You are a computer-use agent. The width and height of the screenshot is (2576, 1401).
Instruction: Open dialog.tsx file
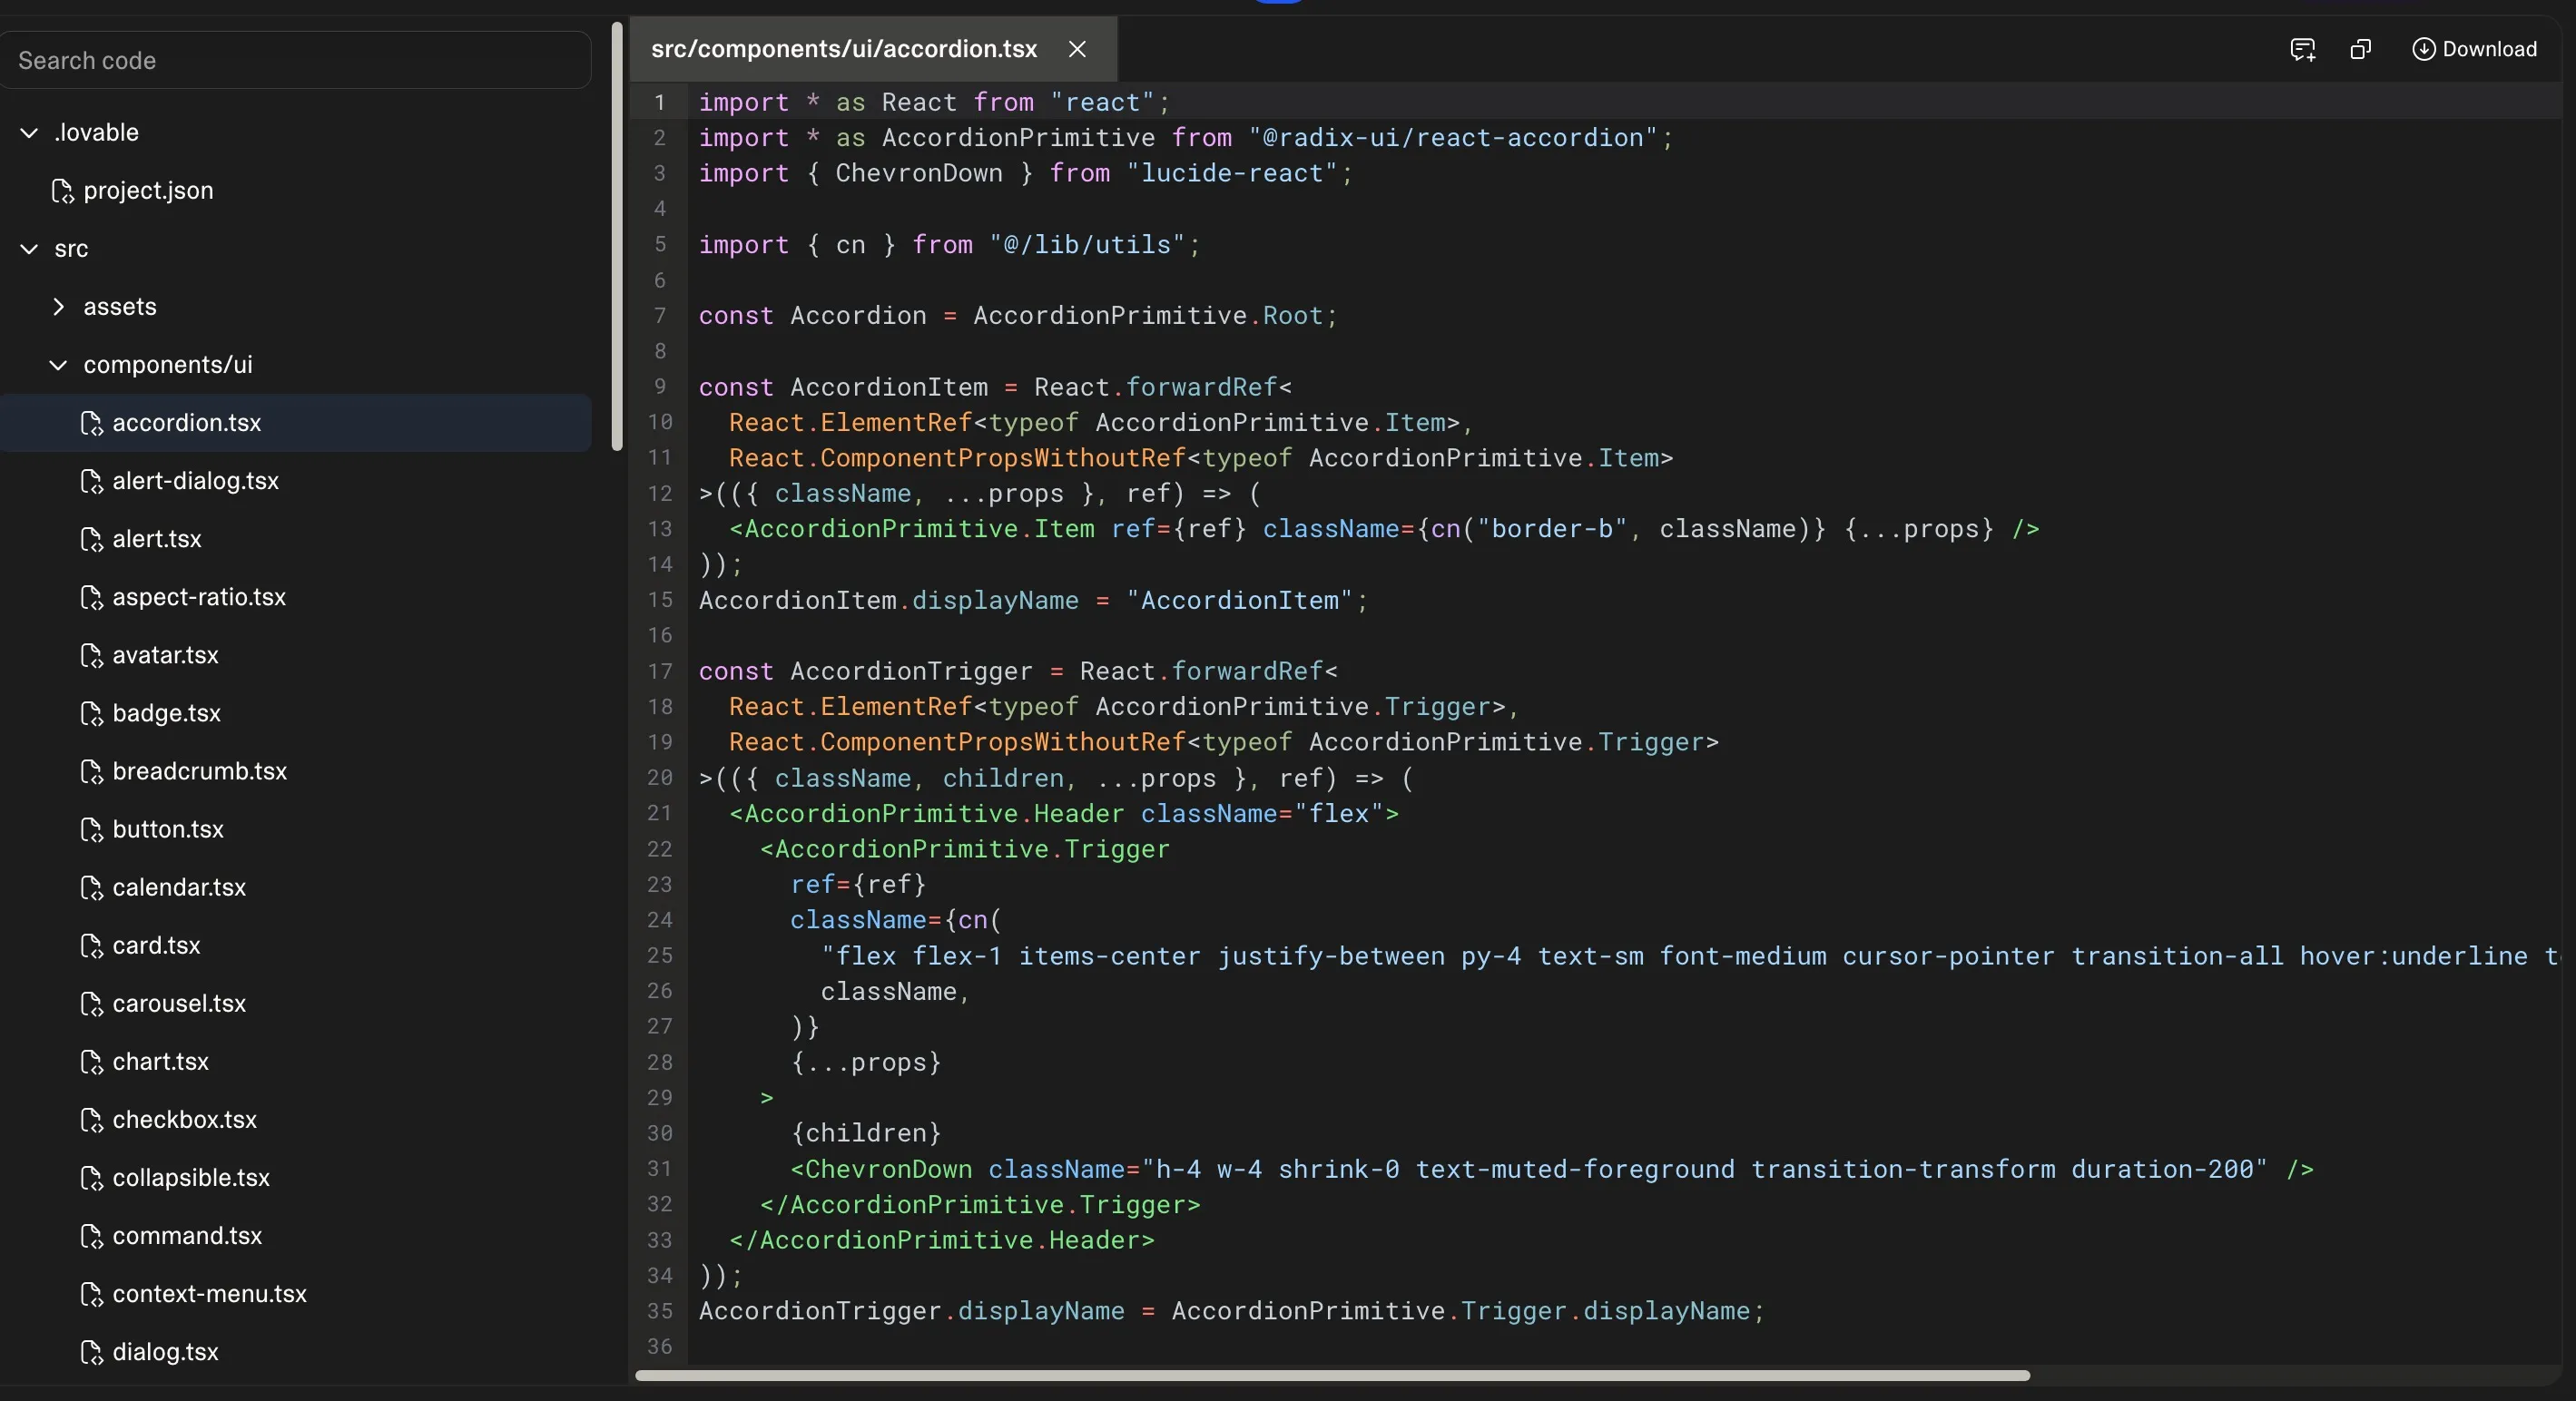pyautogui.click(x=165, y=1351)
